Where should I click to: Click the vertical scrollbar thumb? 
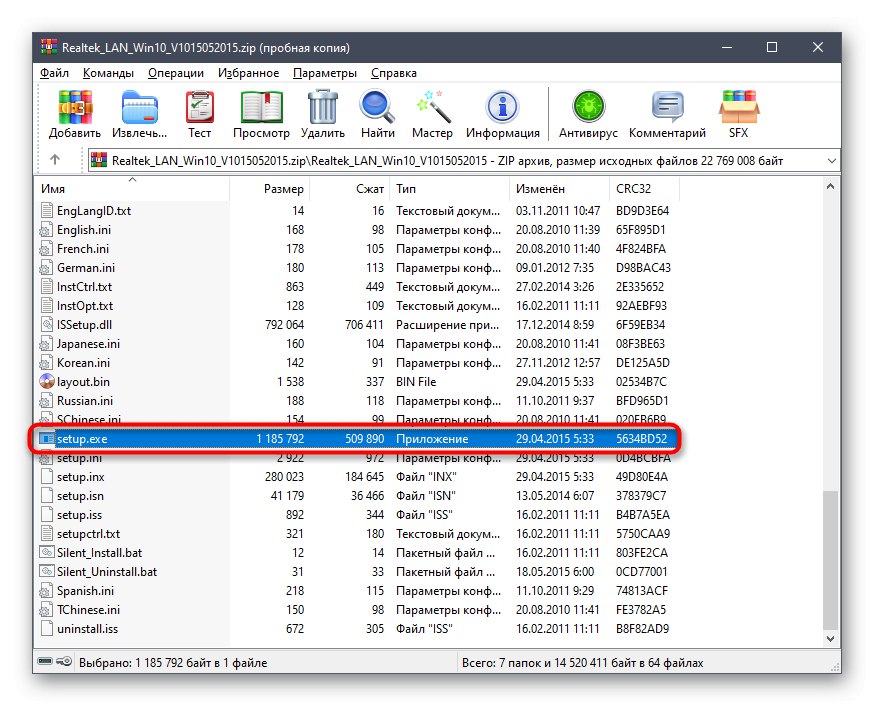[x=831, y=559]
